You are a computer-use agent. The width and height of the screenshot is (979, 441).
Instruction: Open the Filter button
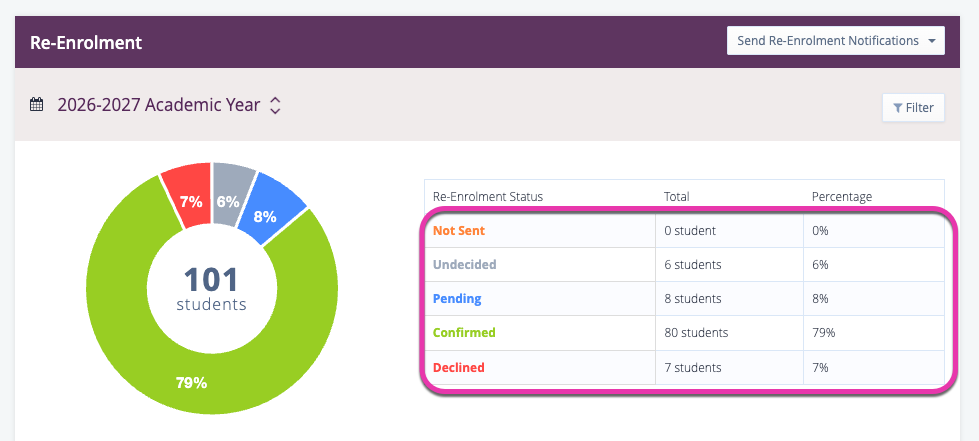click(x=913, y=108)
